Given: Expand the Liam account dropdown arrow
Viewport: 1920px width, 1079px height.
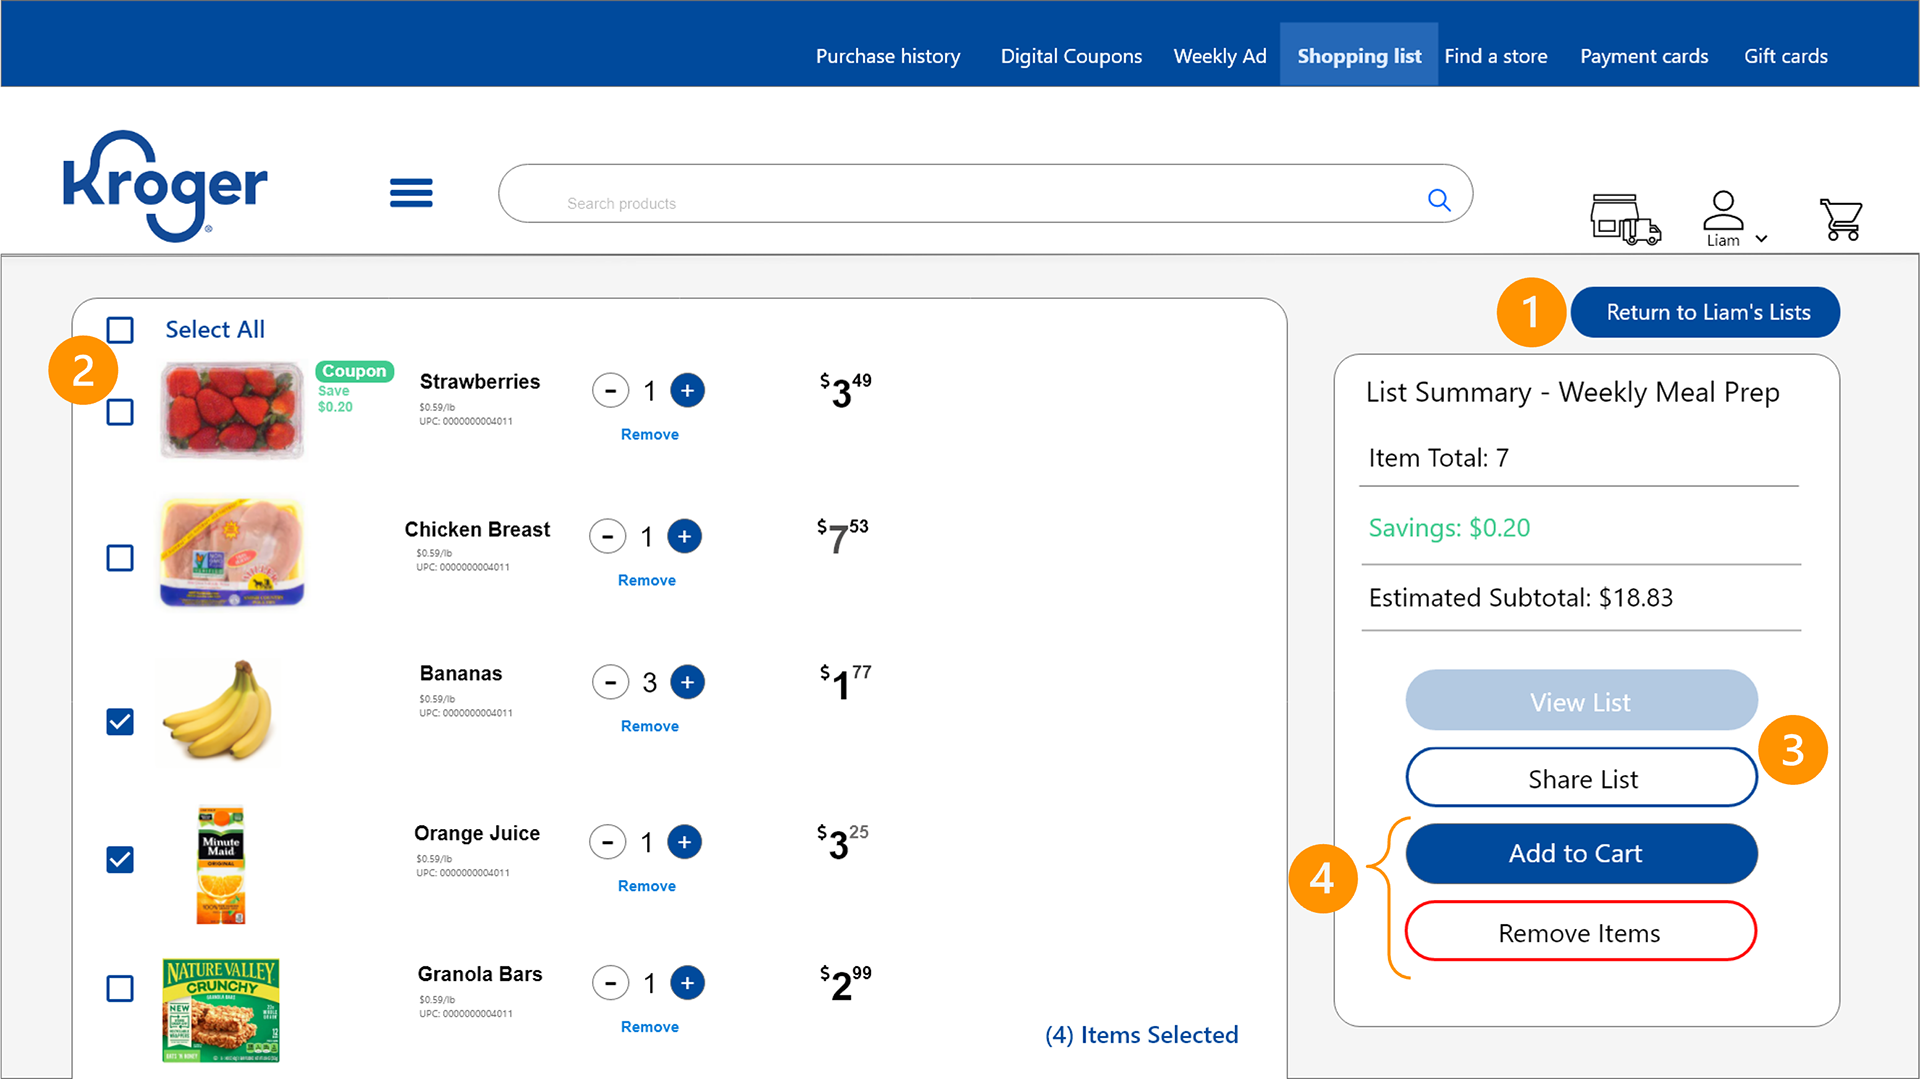Looking at the screenshot, I should (1762, 239).
